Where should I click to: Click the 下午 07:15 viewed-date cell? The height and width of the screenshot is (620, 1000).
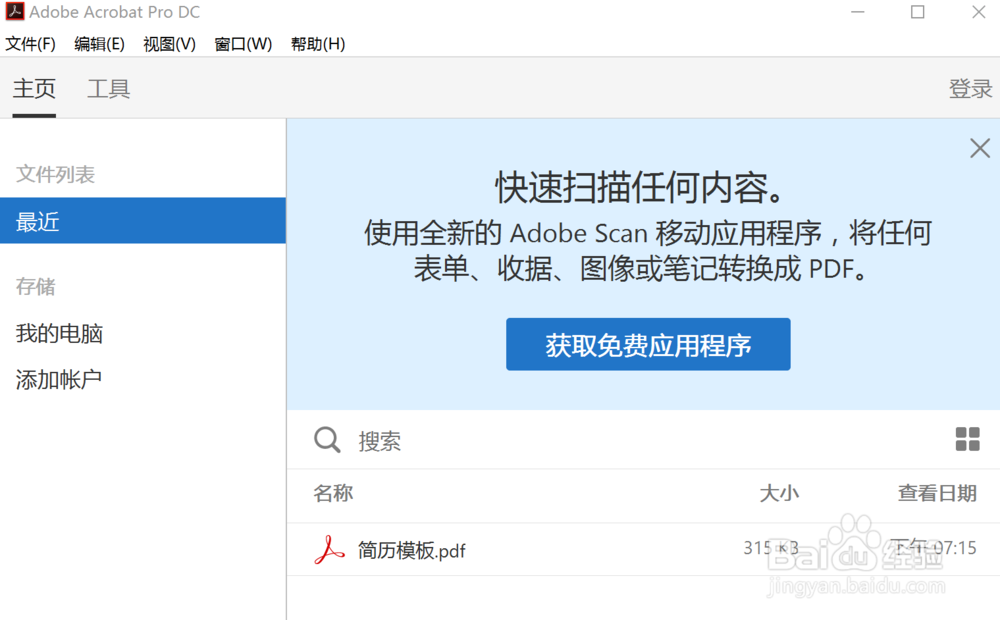point(933,548)
